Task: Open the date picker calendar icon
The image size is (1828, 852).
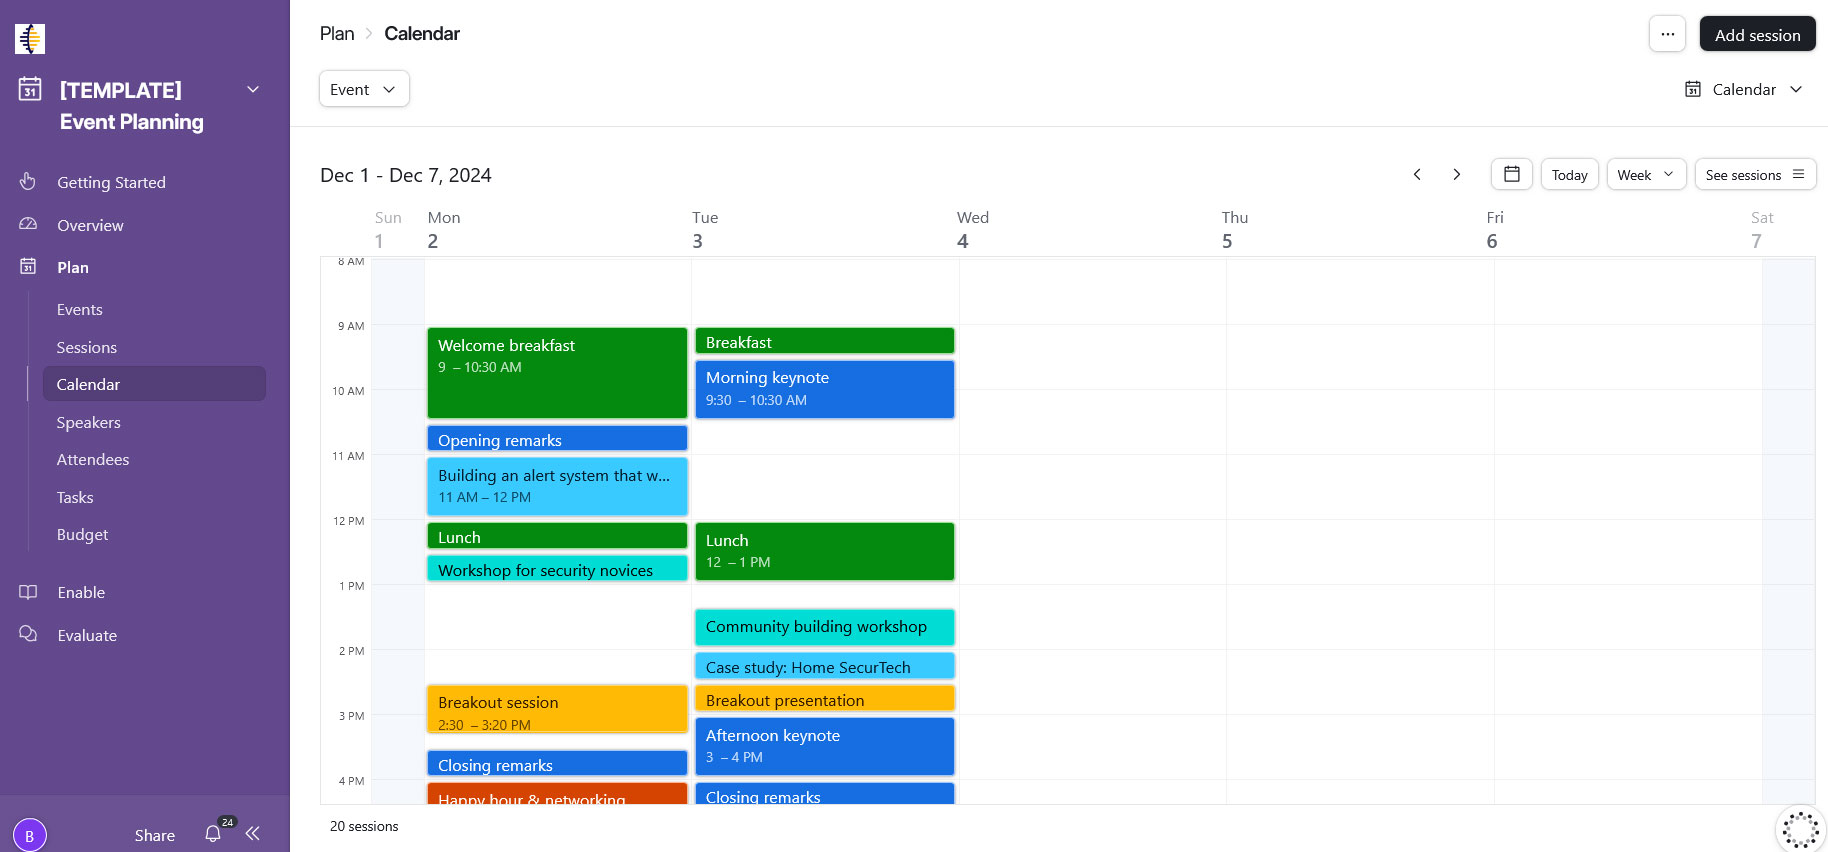Action: [1511, 174]
